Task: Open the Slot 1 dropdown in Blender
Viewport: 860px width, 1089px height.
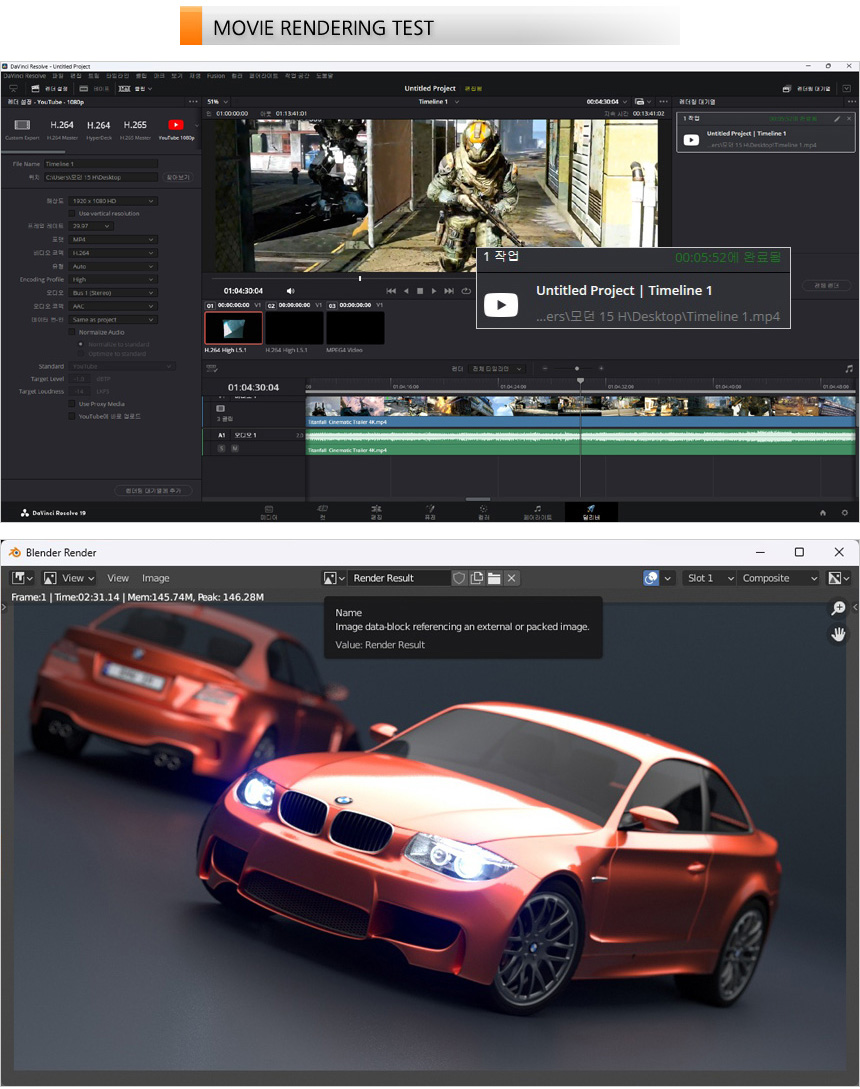Action: point(710,578)
